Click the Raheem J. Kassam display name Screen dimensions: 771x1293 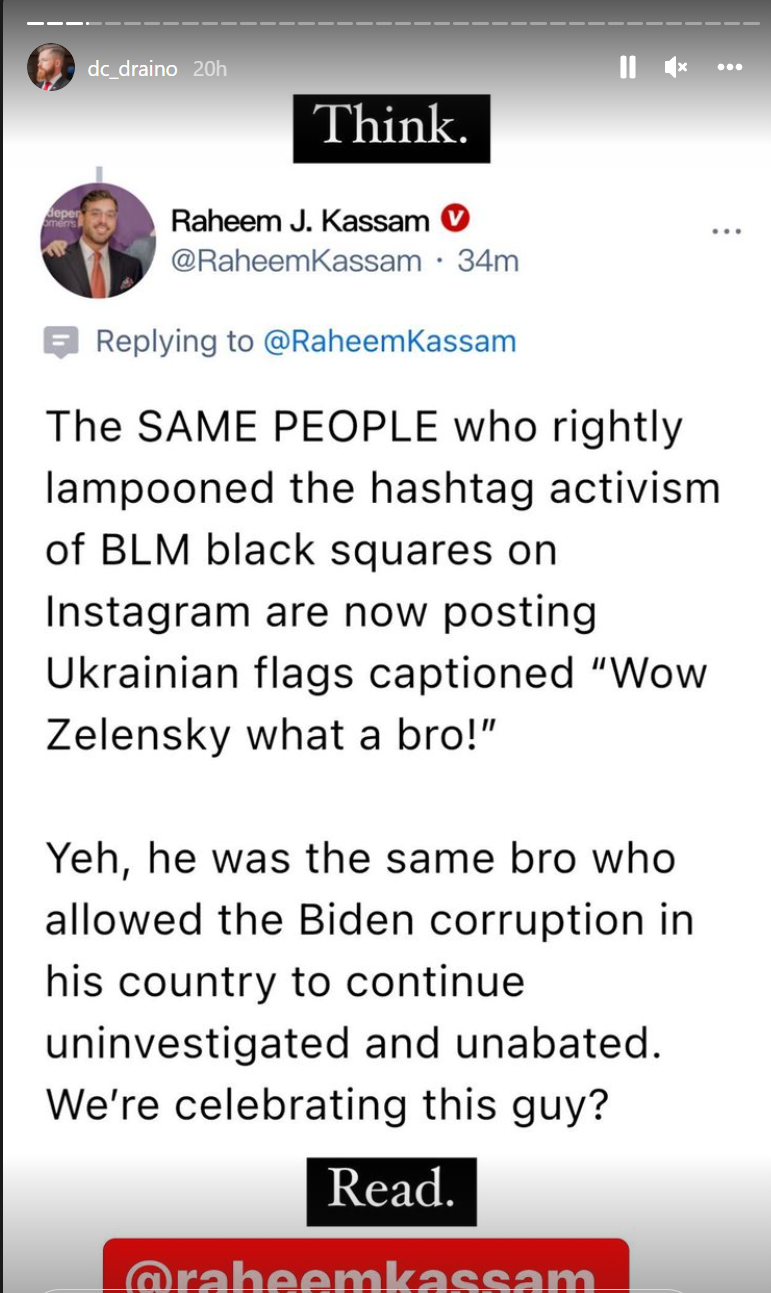(301, 220)
